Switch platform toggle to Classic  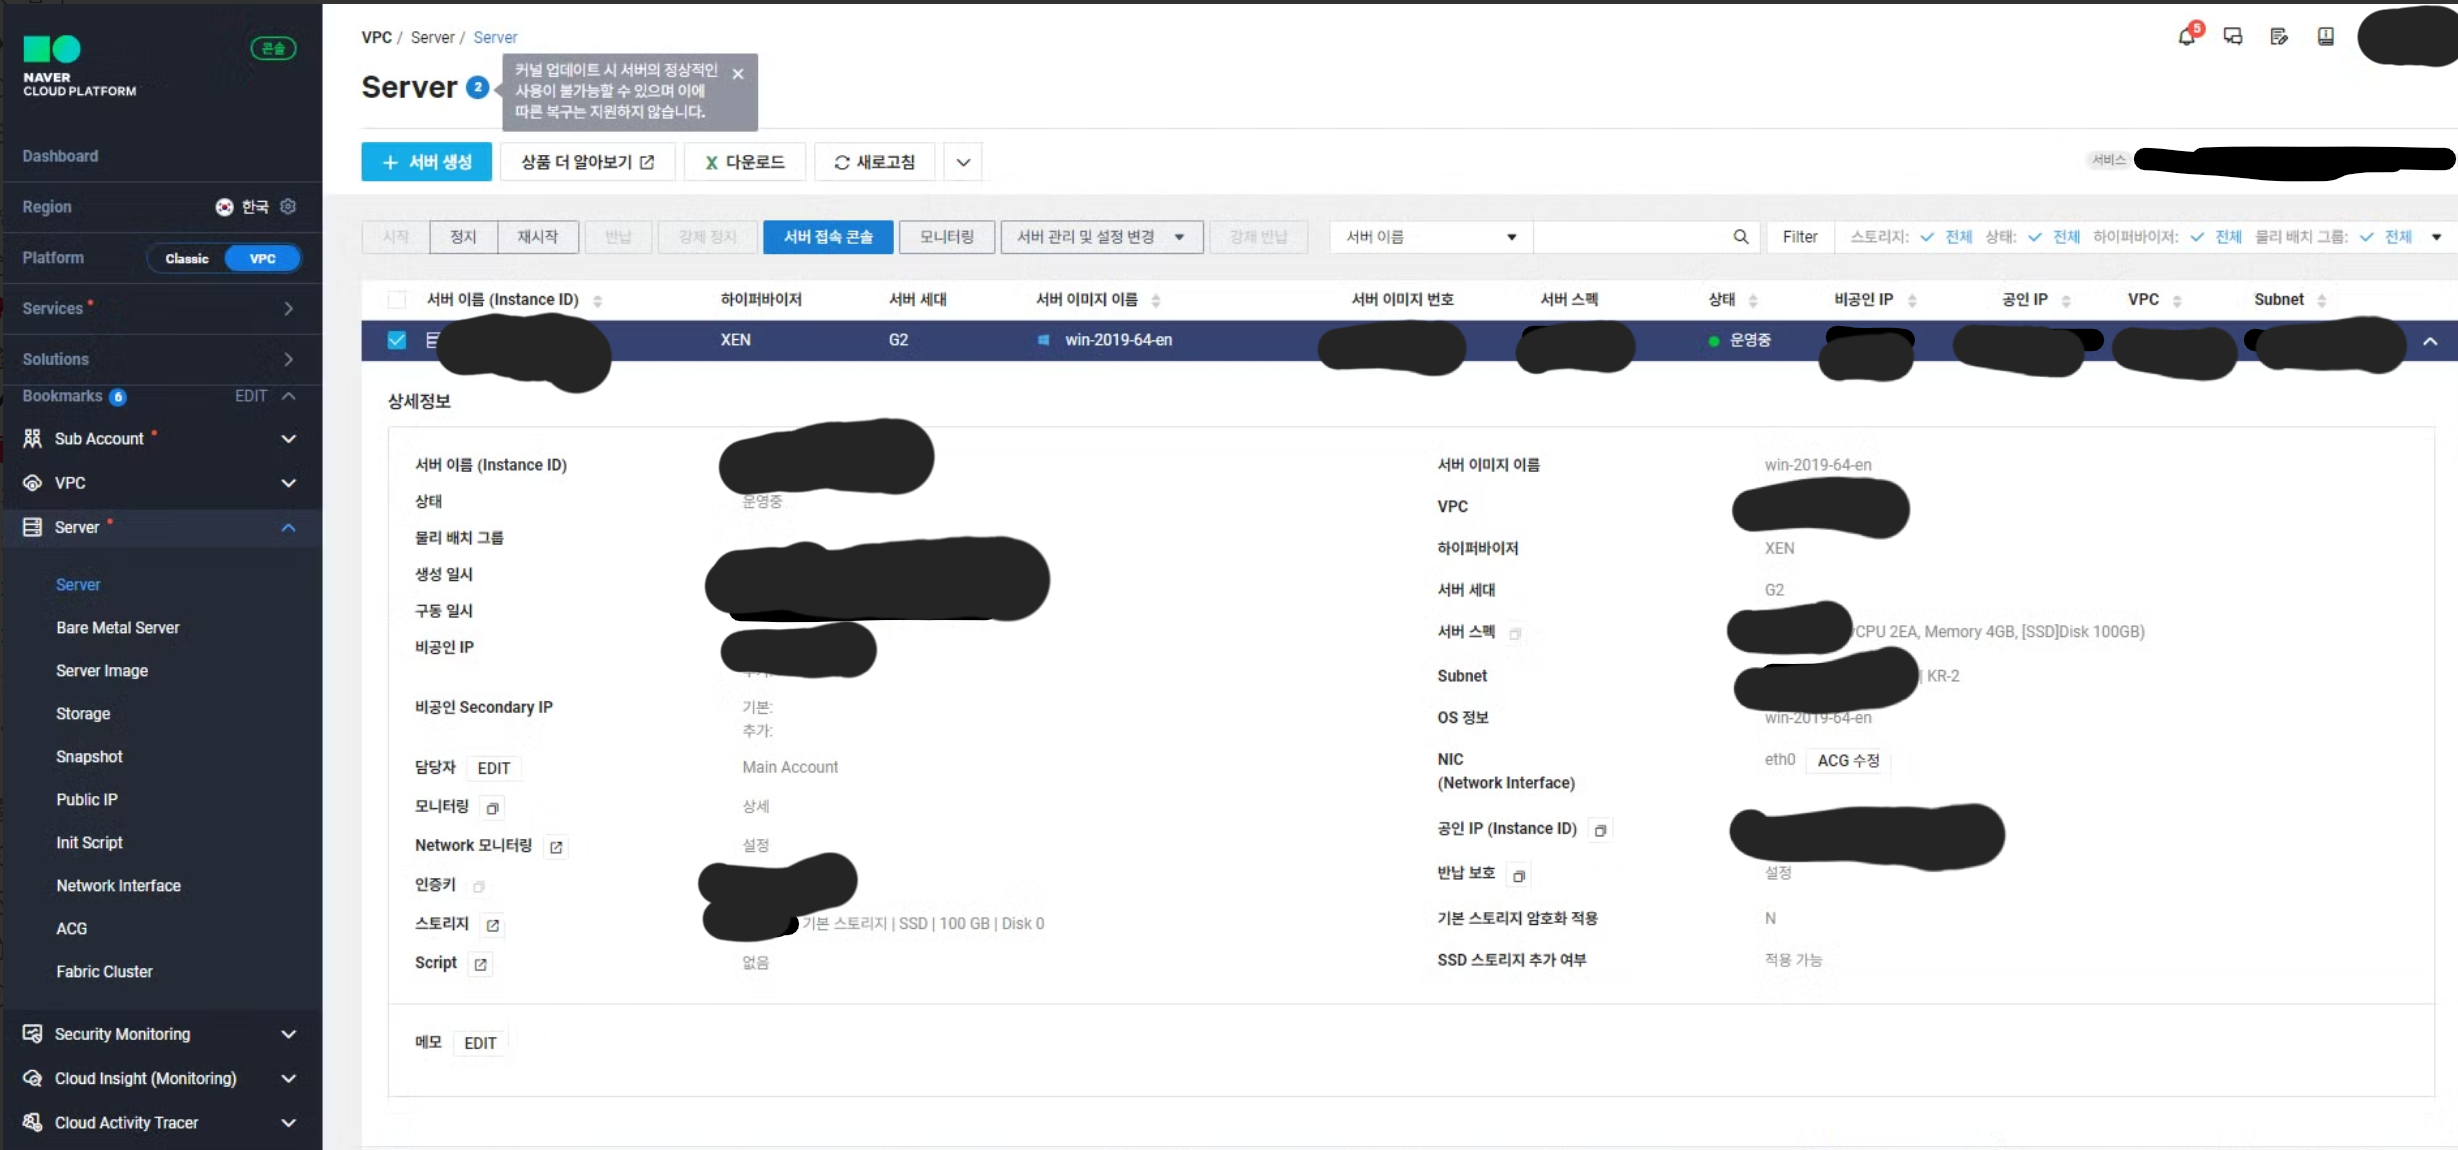tap(187, 258)
